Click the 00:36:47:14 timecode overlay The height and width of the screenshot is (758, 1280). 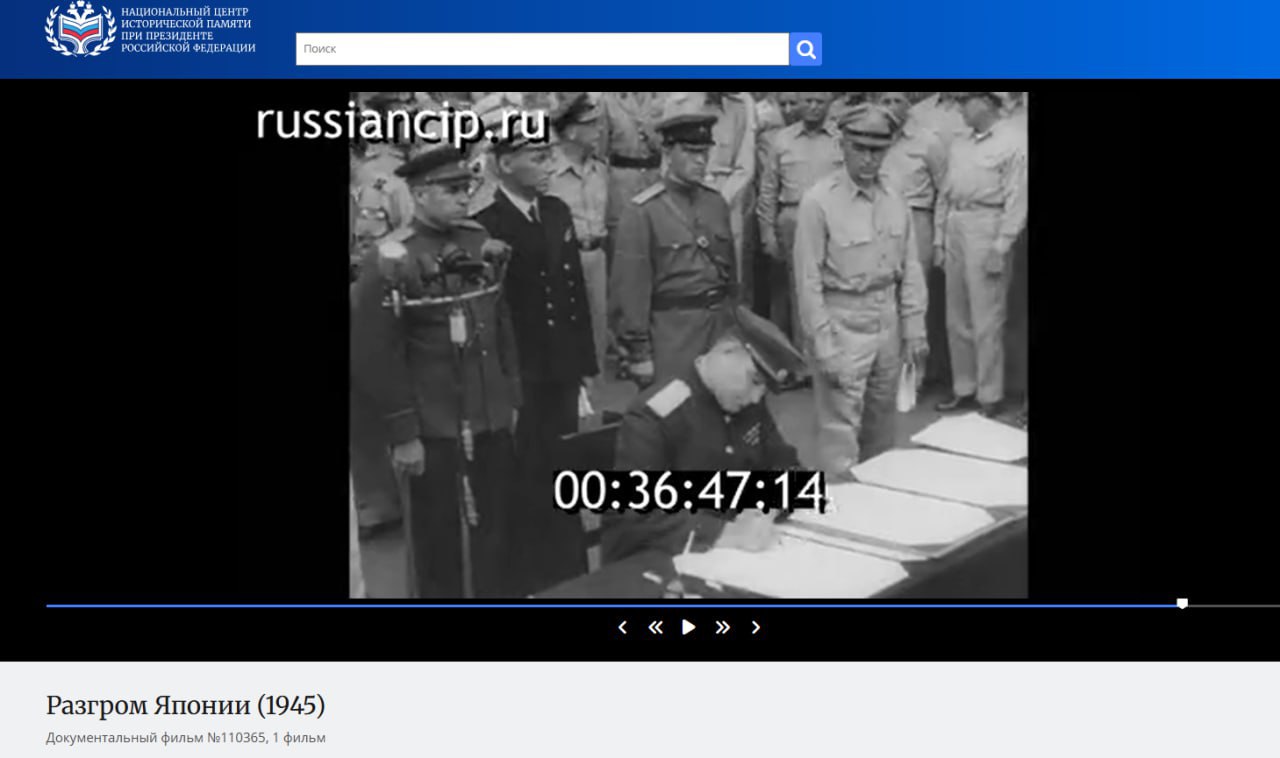[690, 491]
